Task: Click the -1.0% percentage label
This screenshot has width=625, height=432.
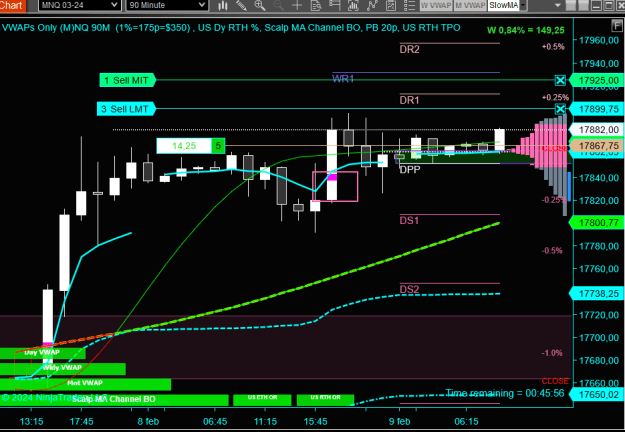Action: click(x=552, y=353)
